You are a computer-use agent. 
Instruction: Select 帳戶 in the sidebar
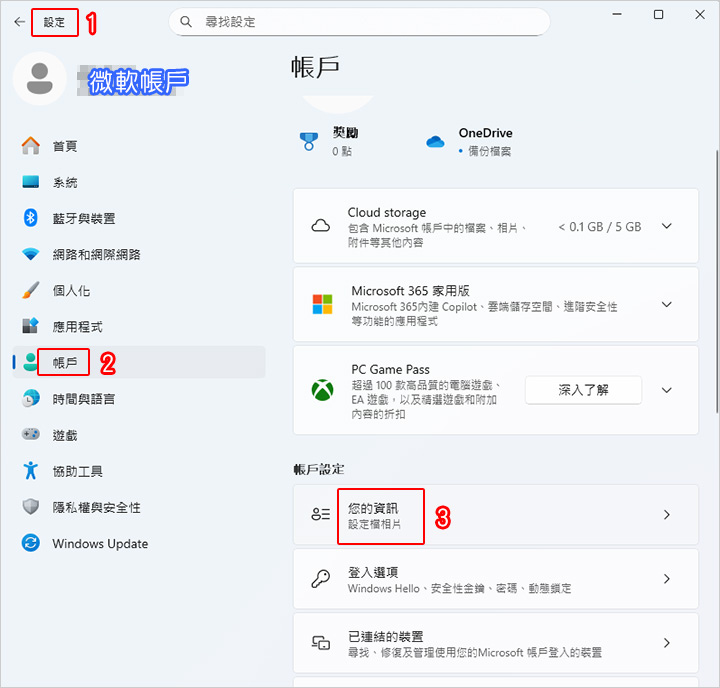[x=139, y=362]
